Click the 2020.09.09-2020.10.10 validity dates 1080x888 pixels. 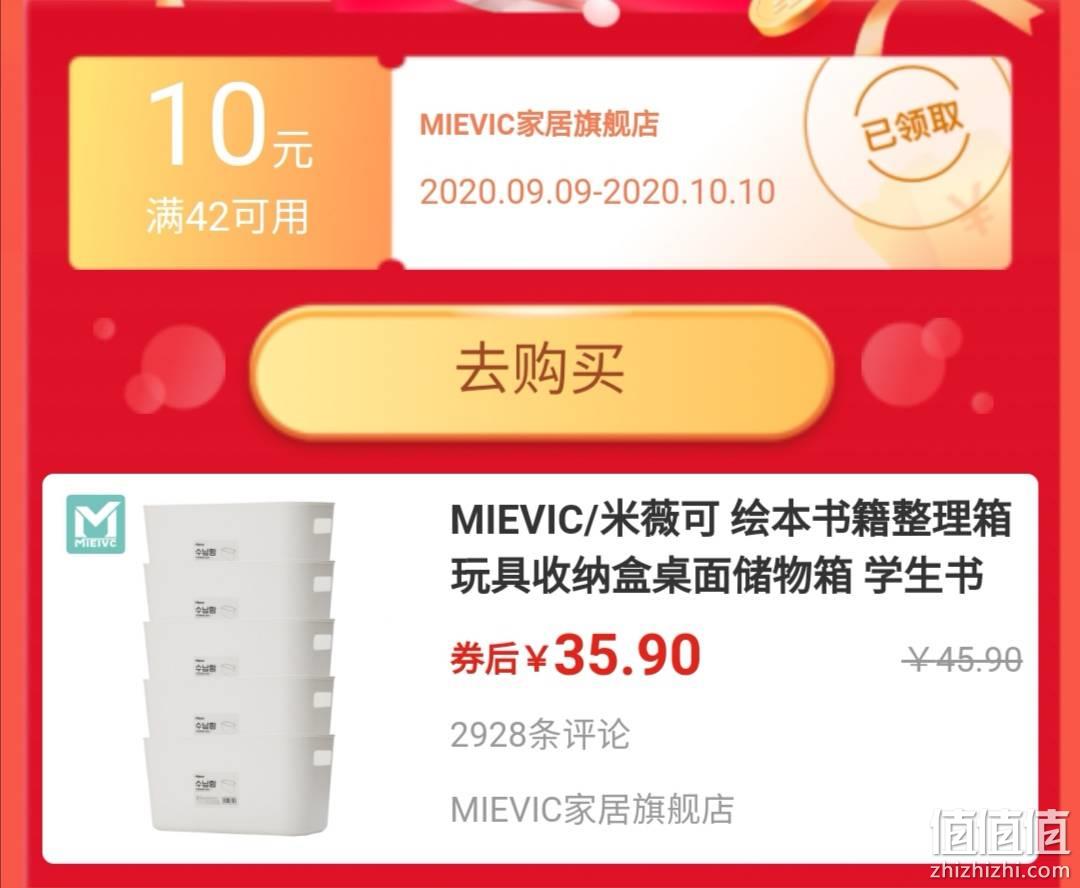pyautogui.click(x=597, y=191)
